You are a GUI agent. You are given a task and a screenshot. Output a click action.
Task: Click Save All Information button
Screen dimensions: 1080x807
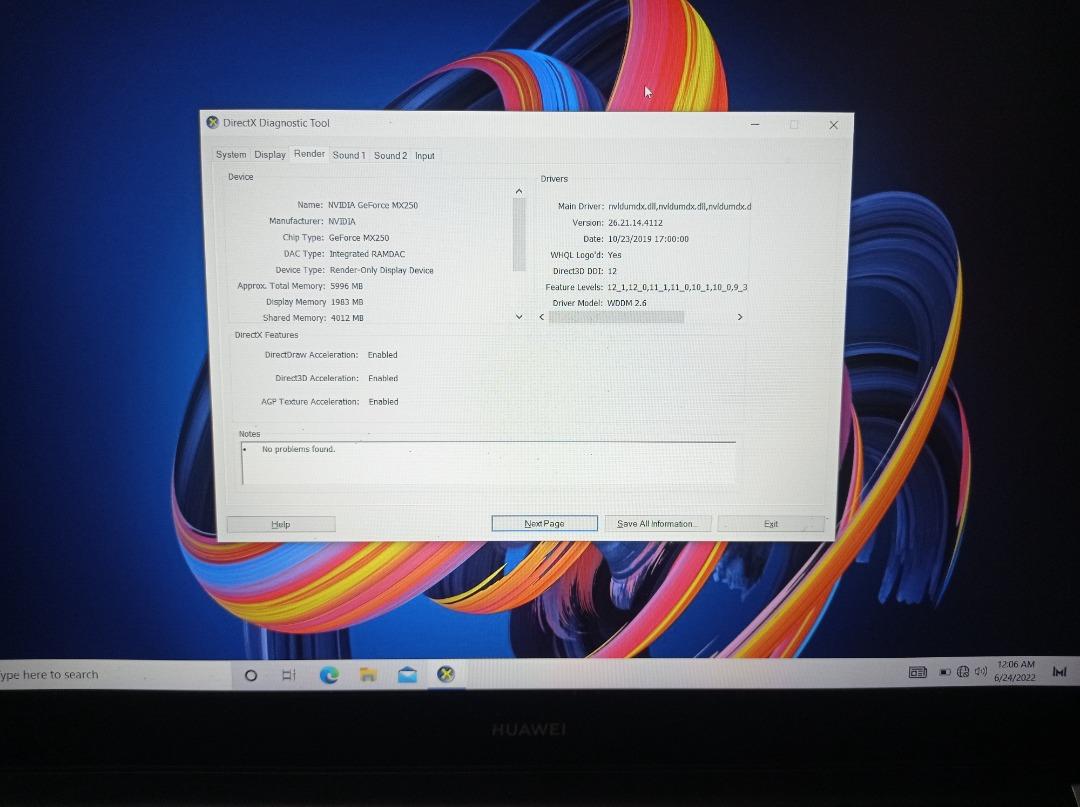656,524
